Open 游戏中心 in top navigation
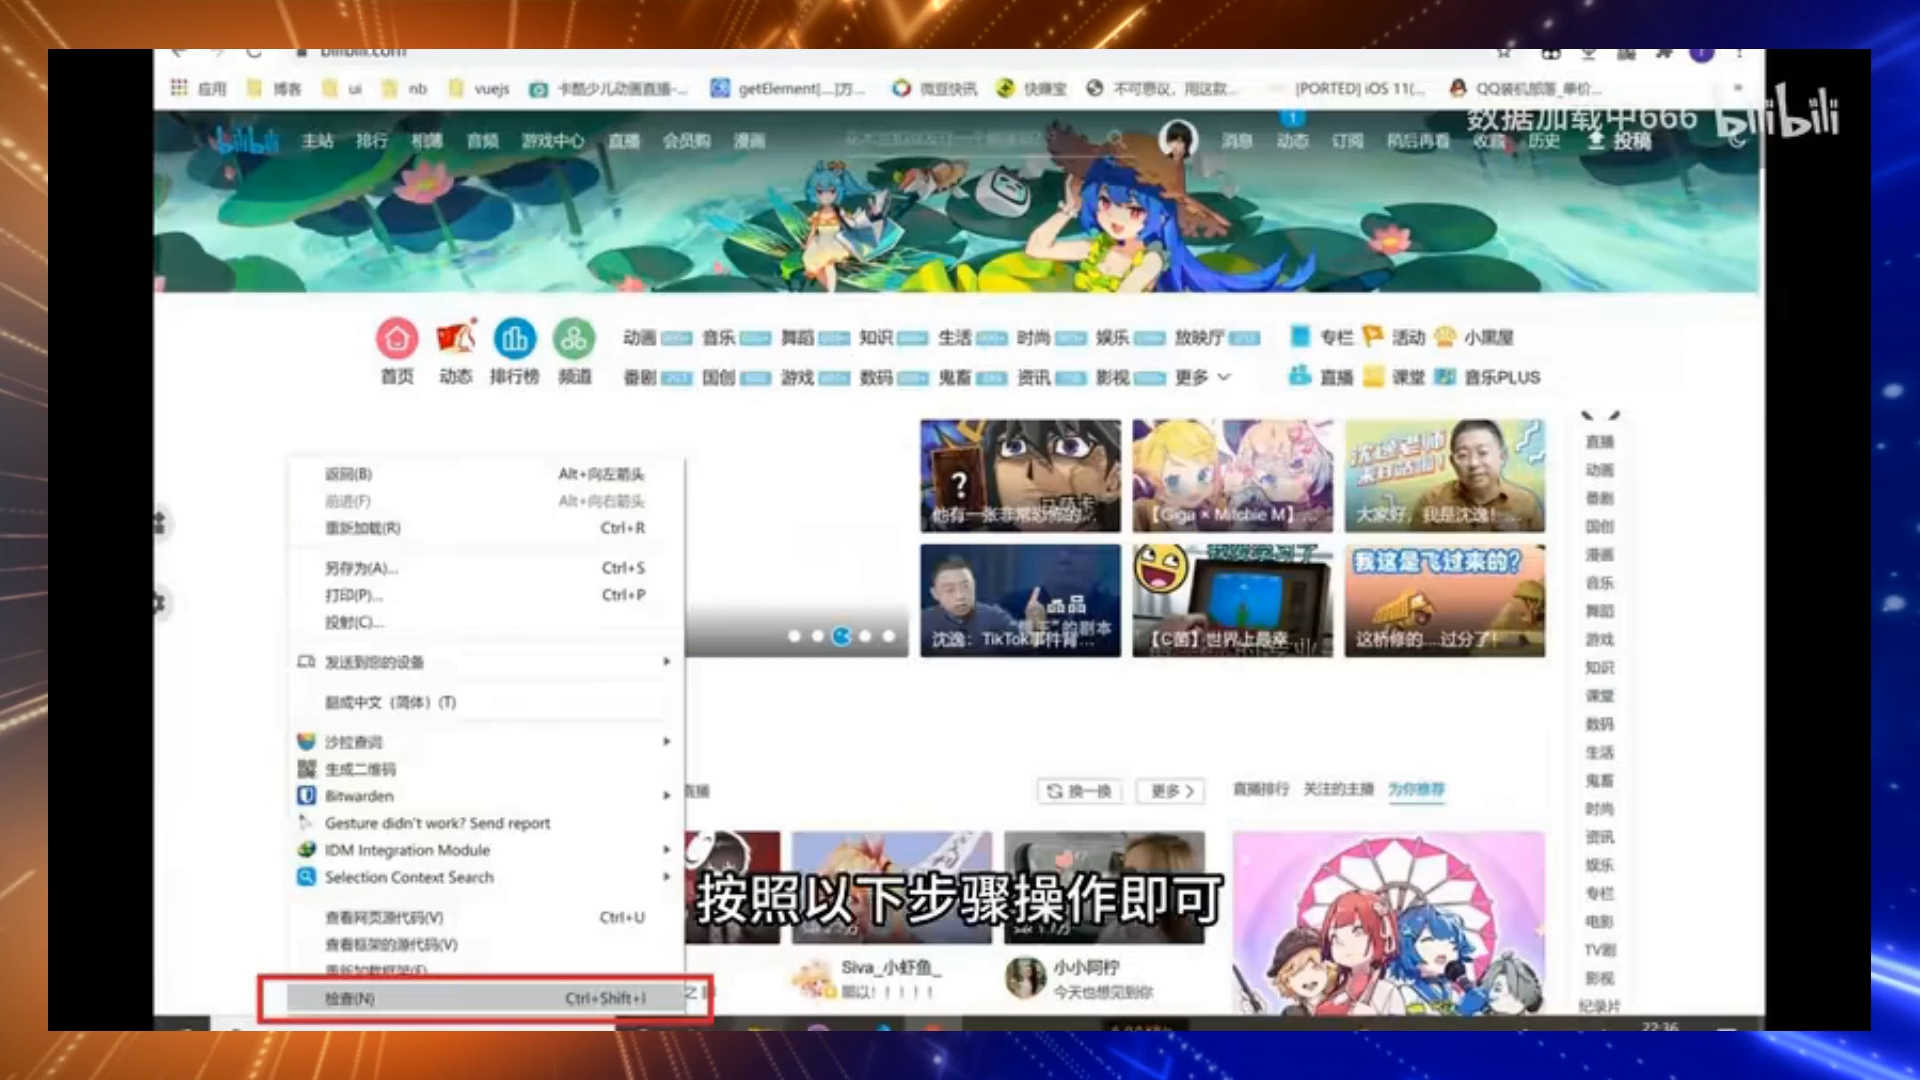The image size is (1920, 1080). [x=552, y=141]
